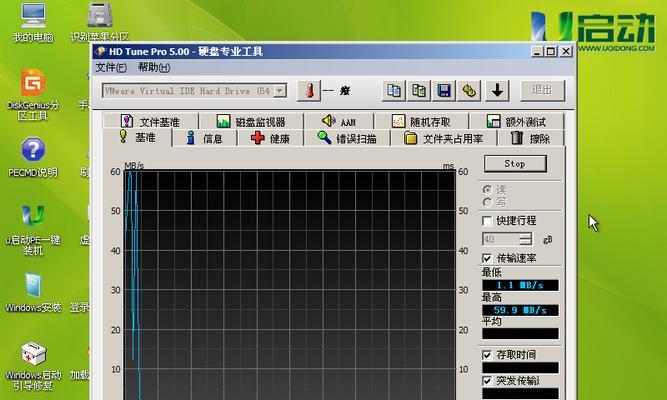Viewport: 667px width, 400px height.
Task: Open the 文件 menu
Action: click(111, 67)
